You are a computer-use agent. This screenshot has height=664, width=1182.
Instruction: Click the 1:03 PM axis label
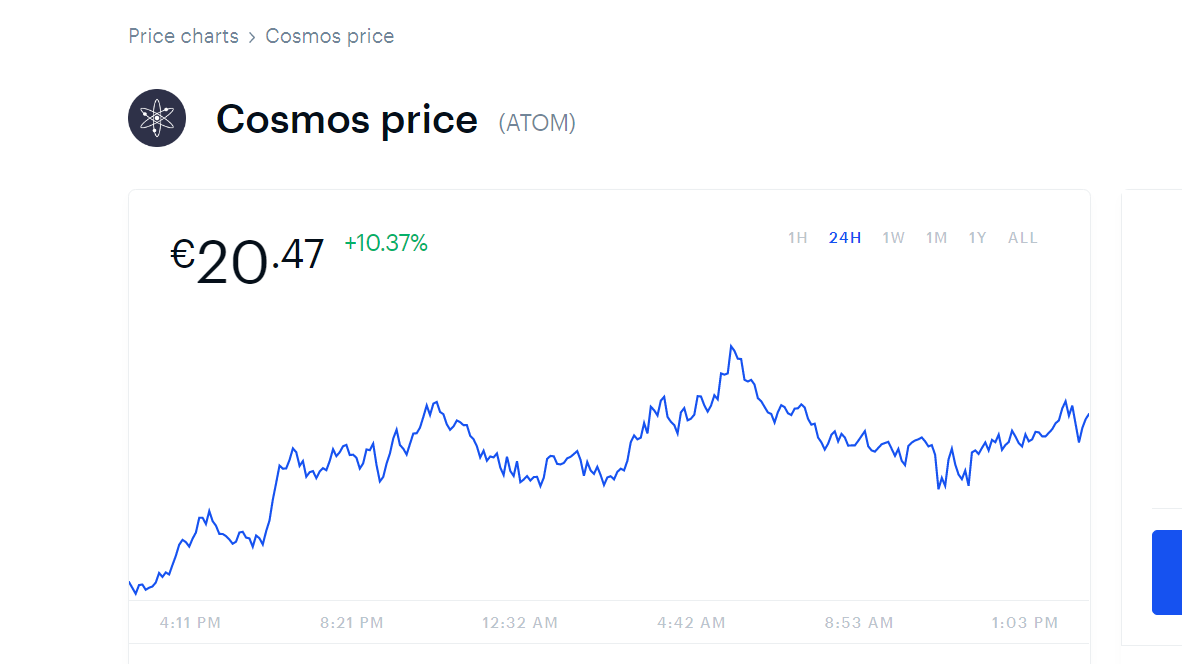coord(1024,623)
